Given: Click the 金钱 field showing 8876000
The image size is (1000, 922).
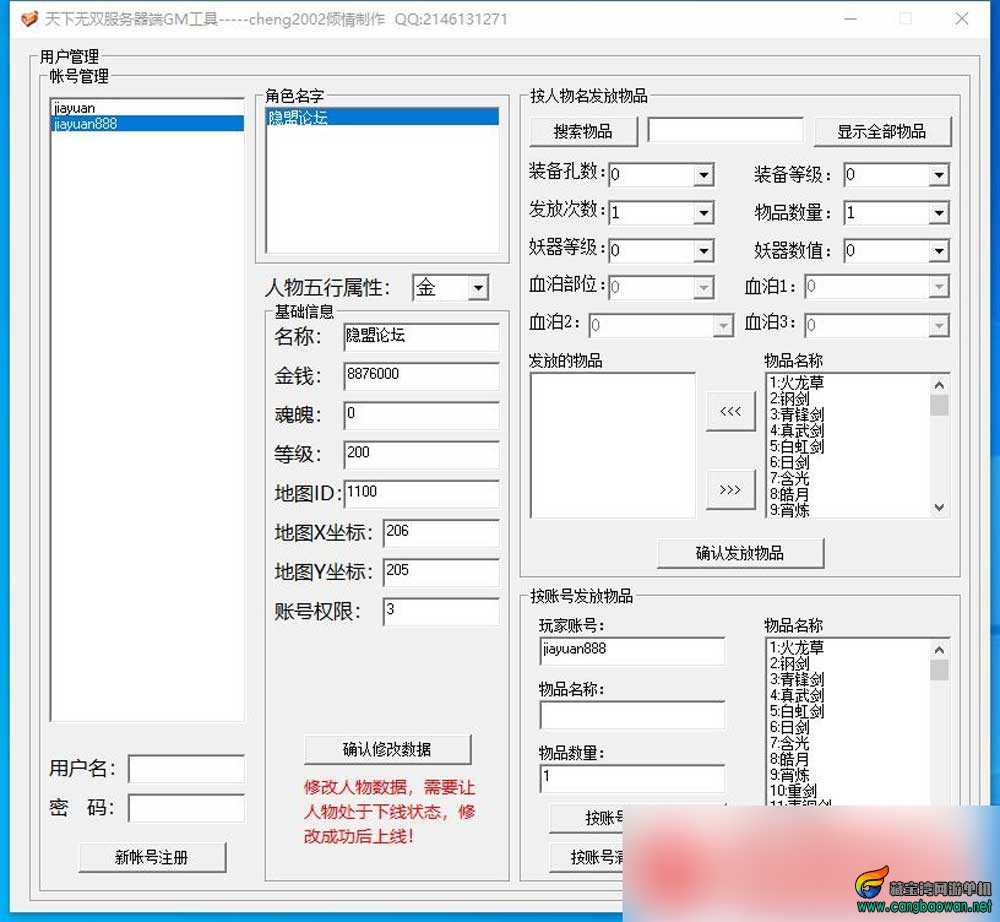Looking at the screenshot, I should [x=421, y=376].
